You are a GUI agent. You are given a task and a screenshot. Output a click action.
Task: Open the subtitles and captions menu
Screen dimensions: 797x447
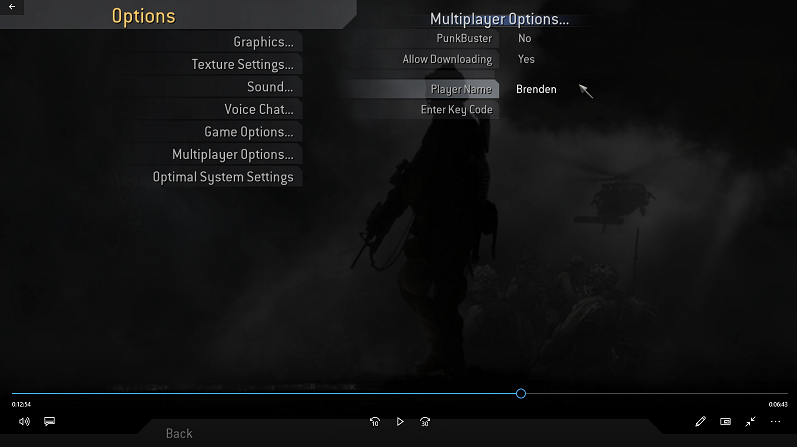(x=49, y=421)
